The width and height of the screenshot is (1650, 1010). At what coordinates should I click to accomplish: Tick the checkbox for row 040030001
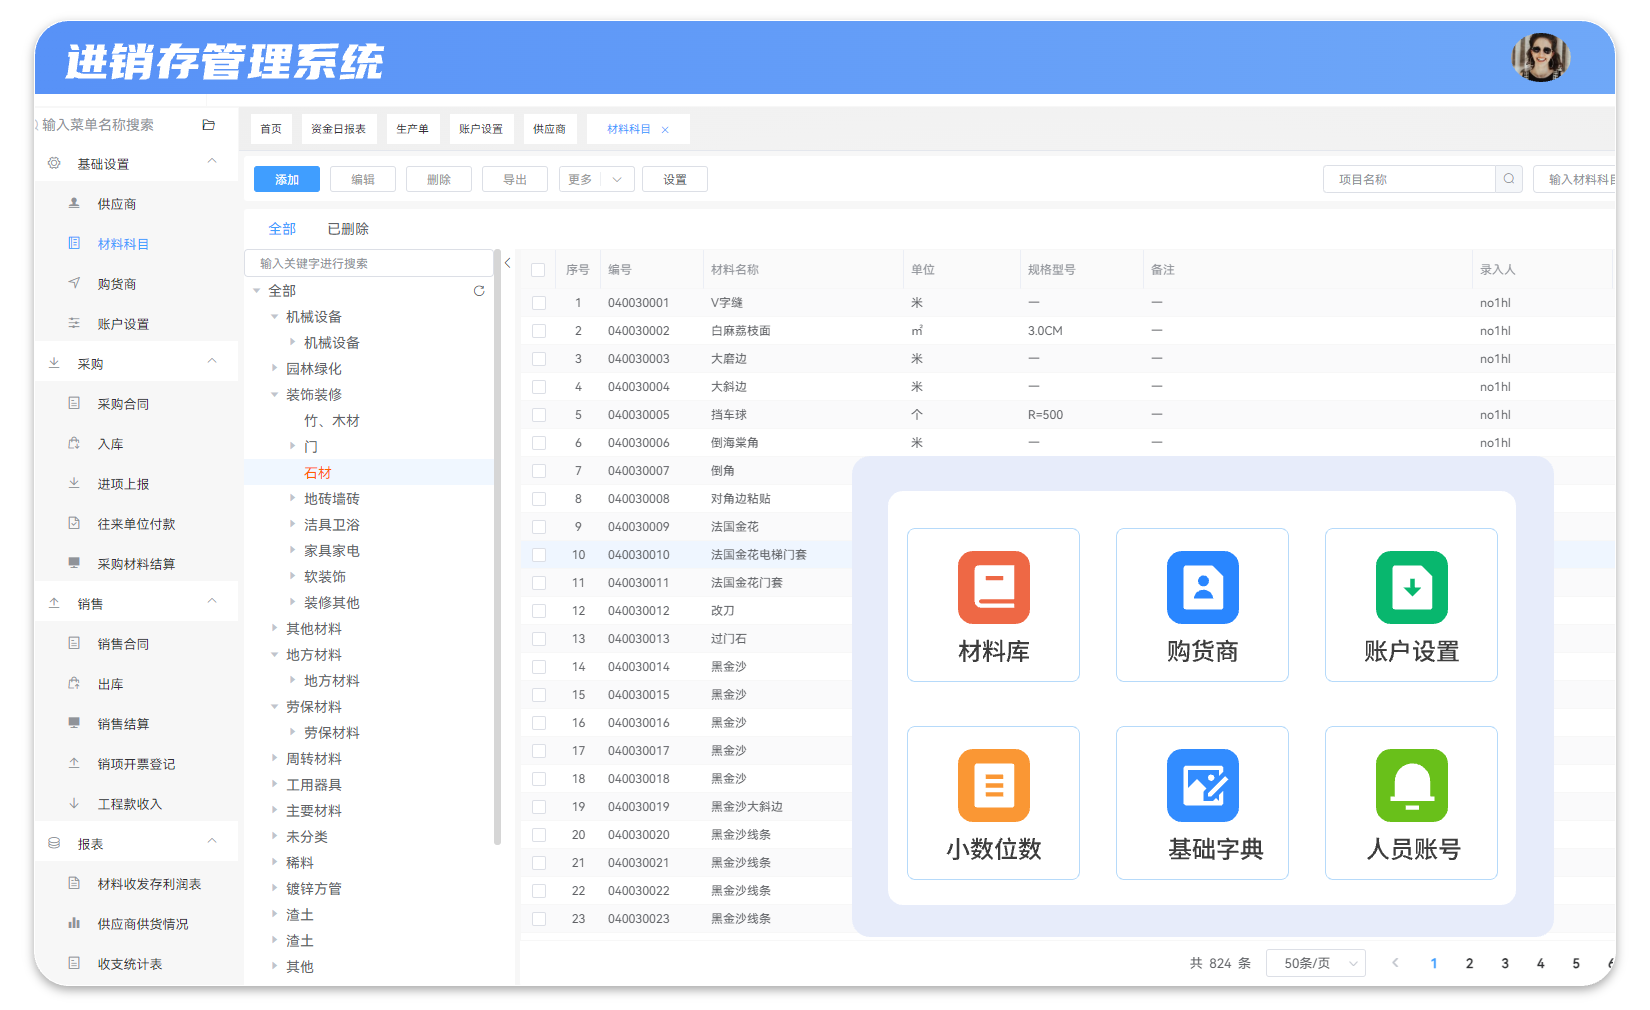click(x=539, y=303)
